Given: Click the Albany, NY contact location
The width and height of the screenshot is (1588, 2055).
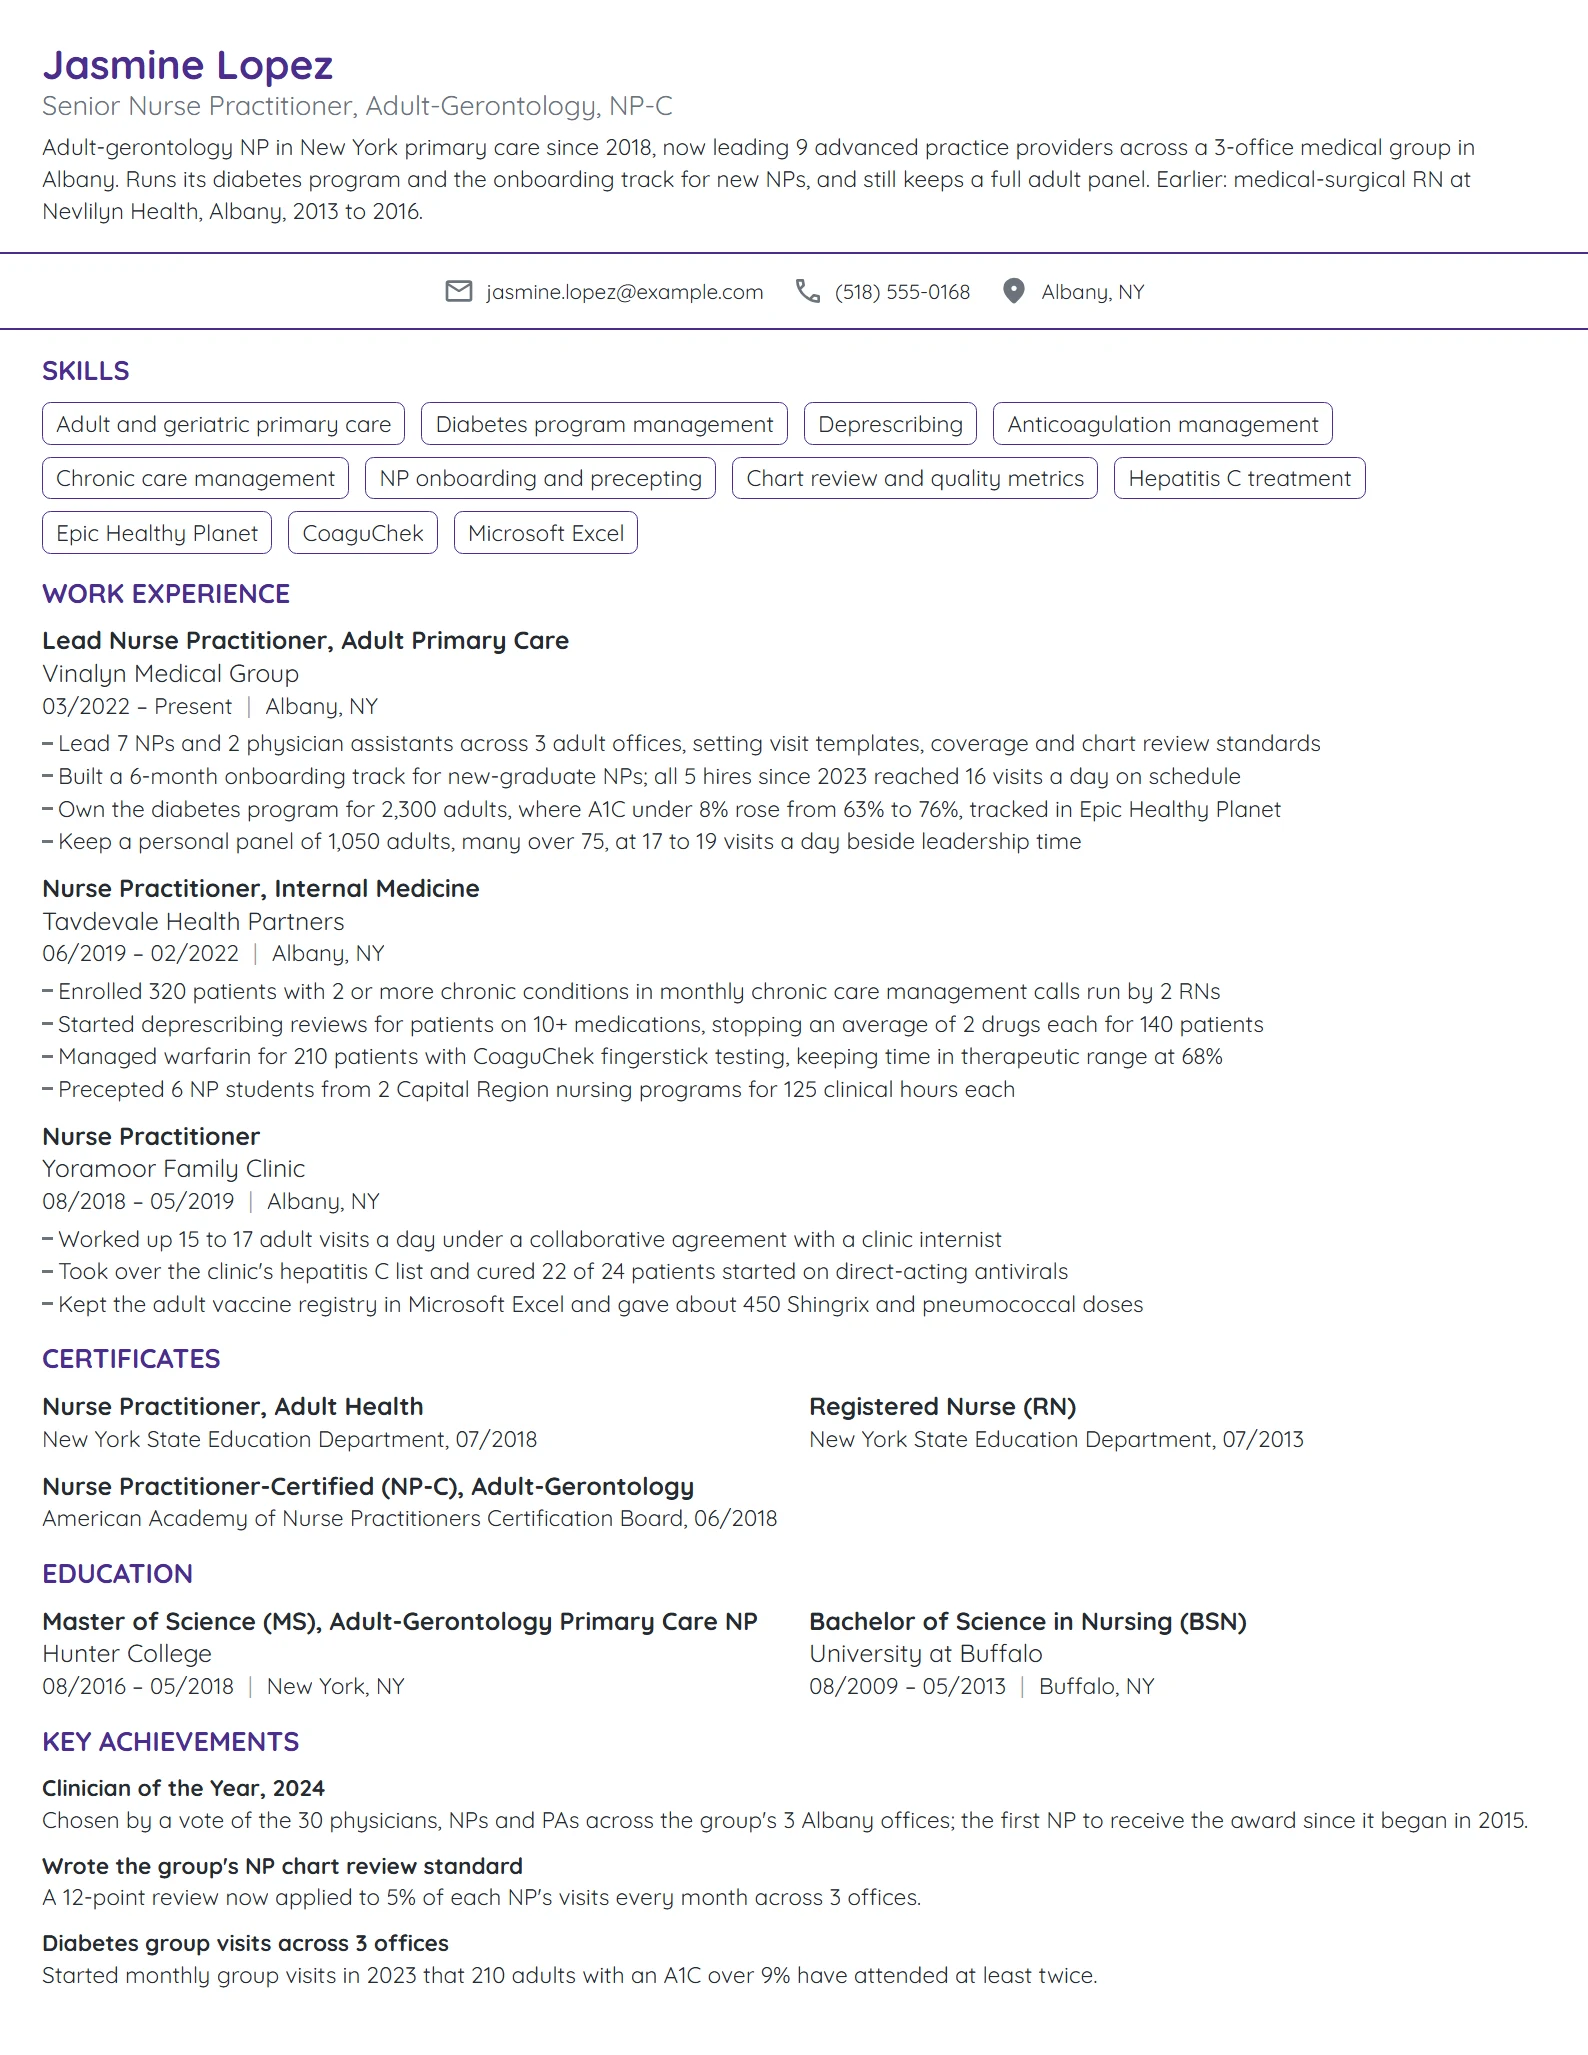Looking at the screenshot, I should 1092,292.
